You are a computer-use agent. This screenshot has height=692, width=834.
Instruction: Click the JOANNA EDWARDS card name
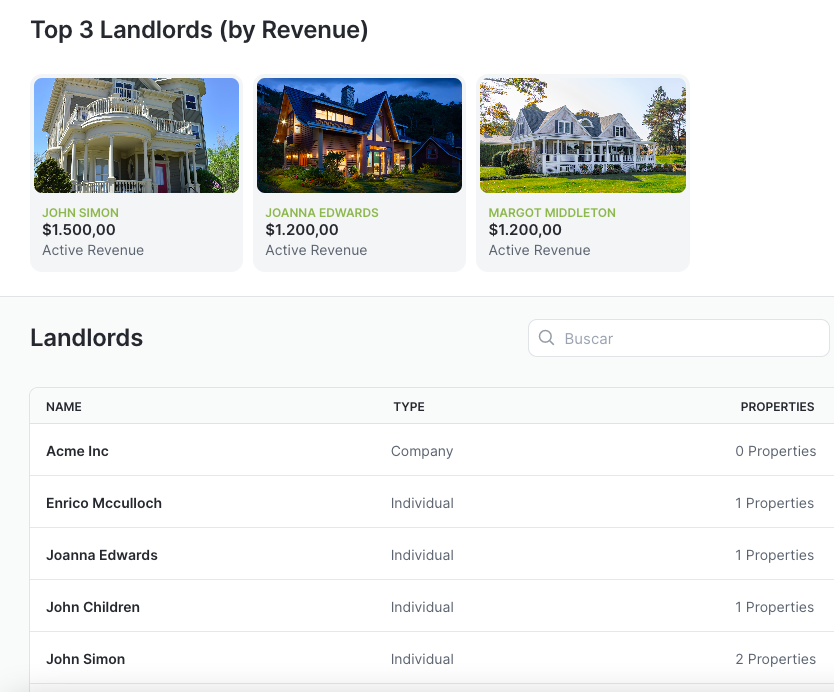coord(322,213)
